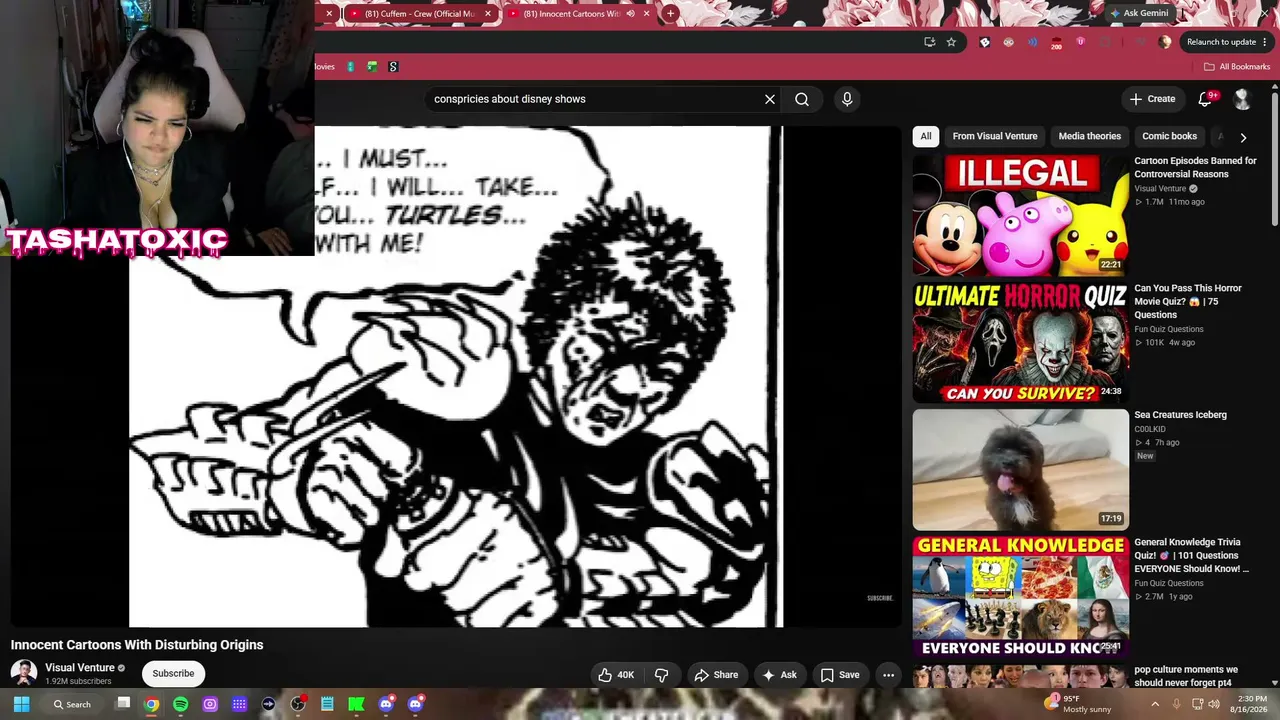
Task: Save the video to a playlist
Action: [840, 675]
